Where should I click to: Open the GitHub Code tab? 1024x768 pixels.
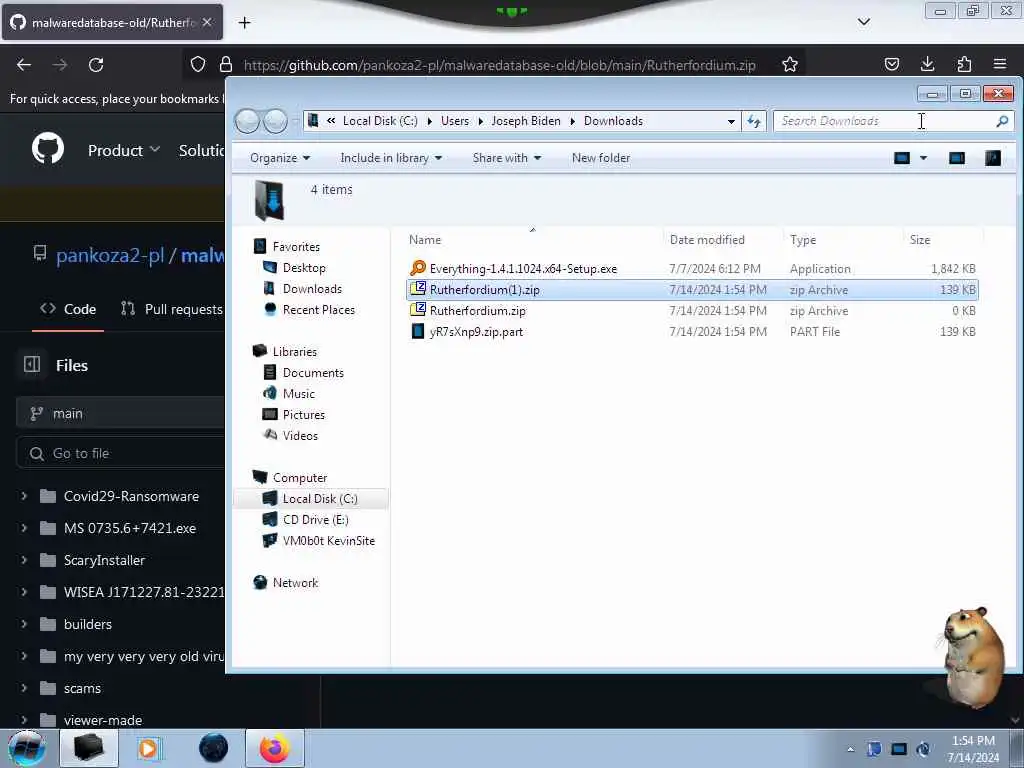(x=68, y=309)
